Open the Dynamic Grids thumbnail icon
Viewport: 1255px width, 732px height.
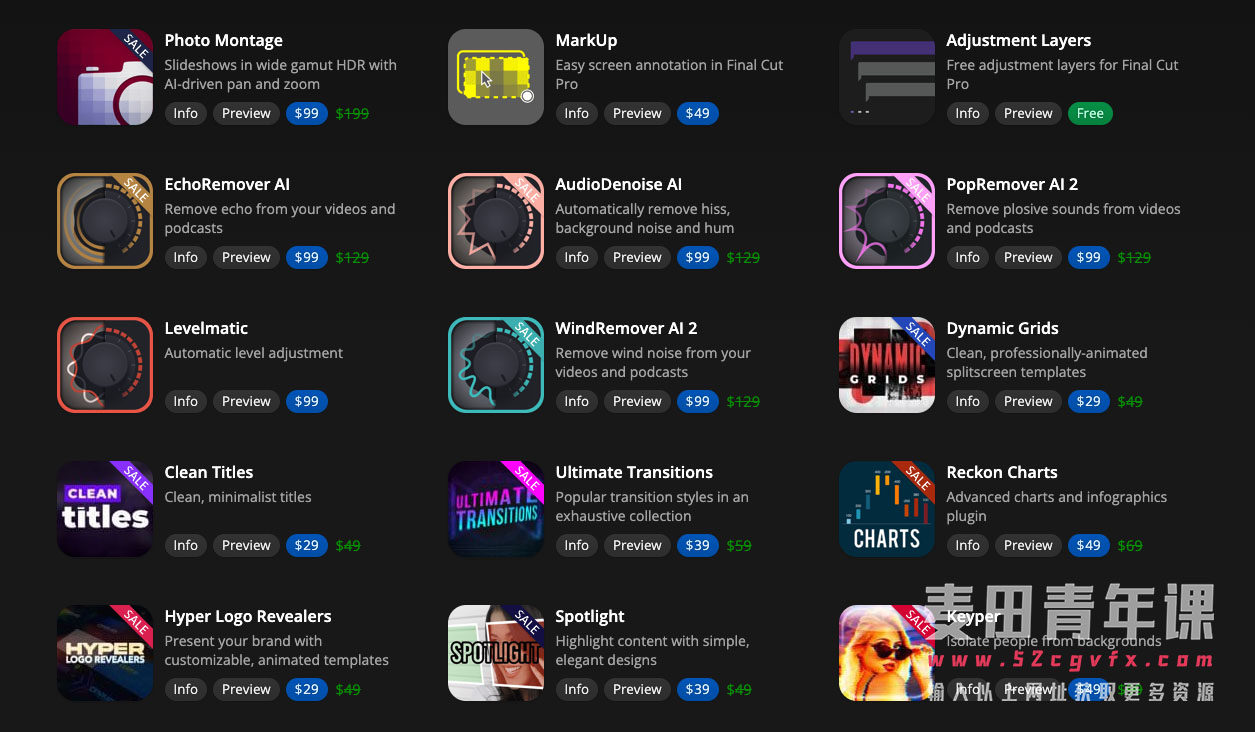(887, 365)
